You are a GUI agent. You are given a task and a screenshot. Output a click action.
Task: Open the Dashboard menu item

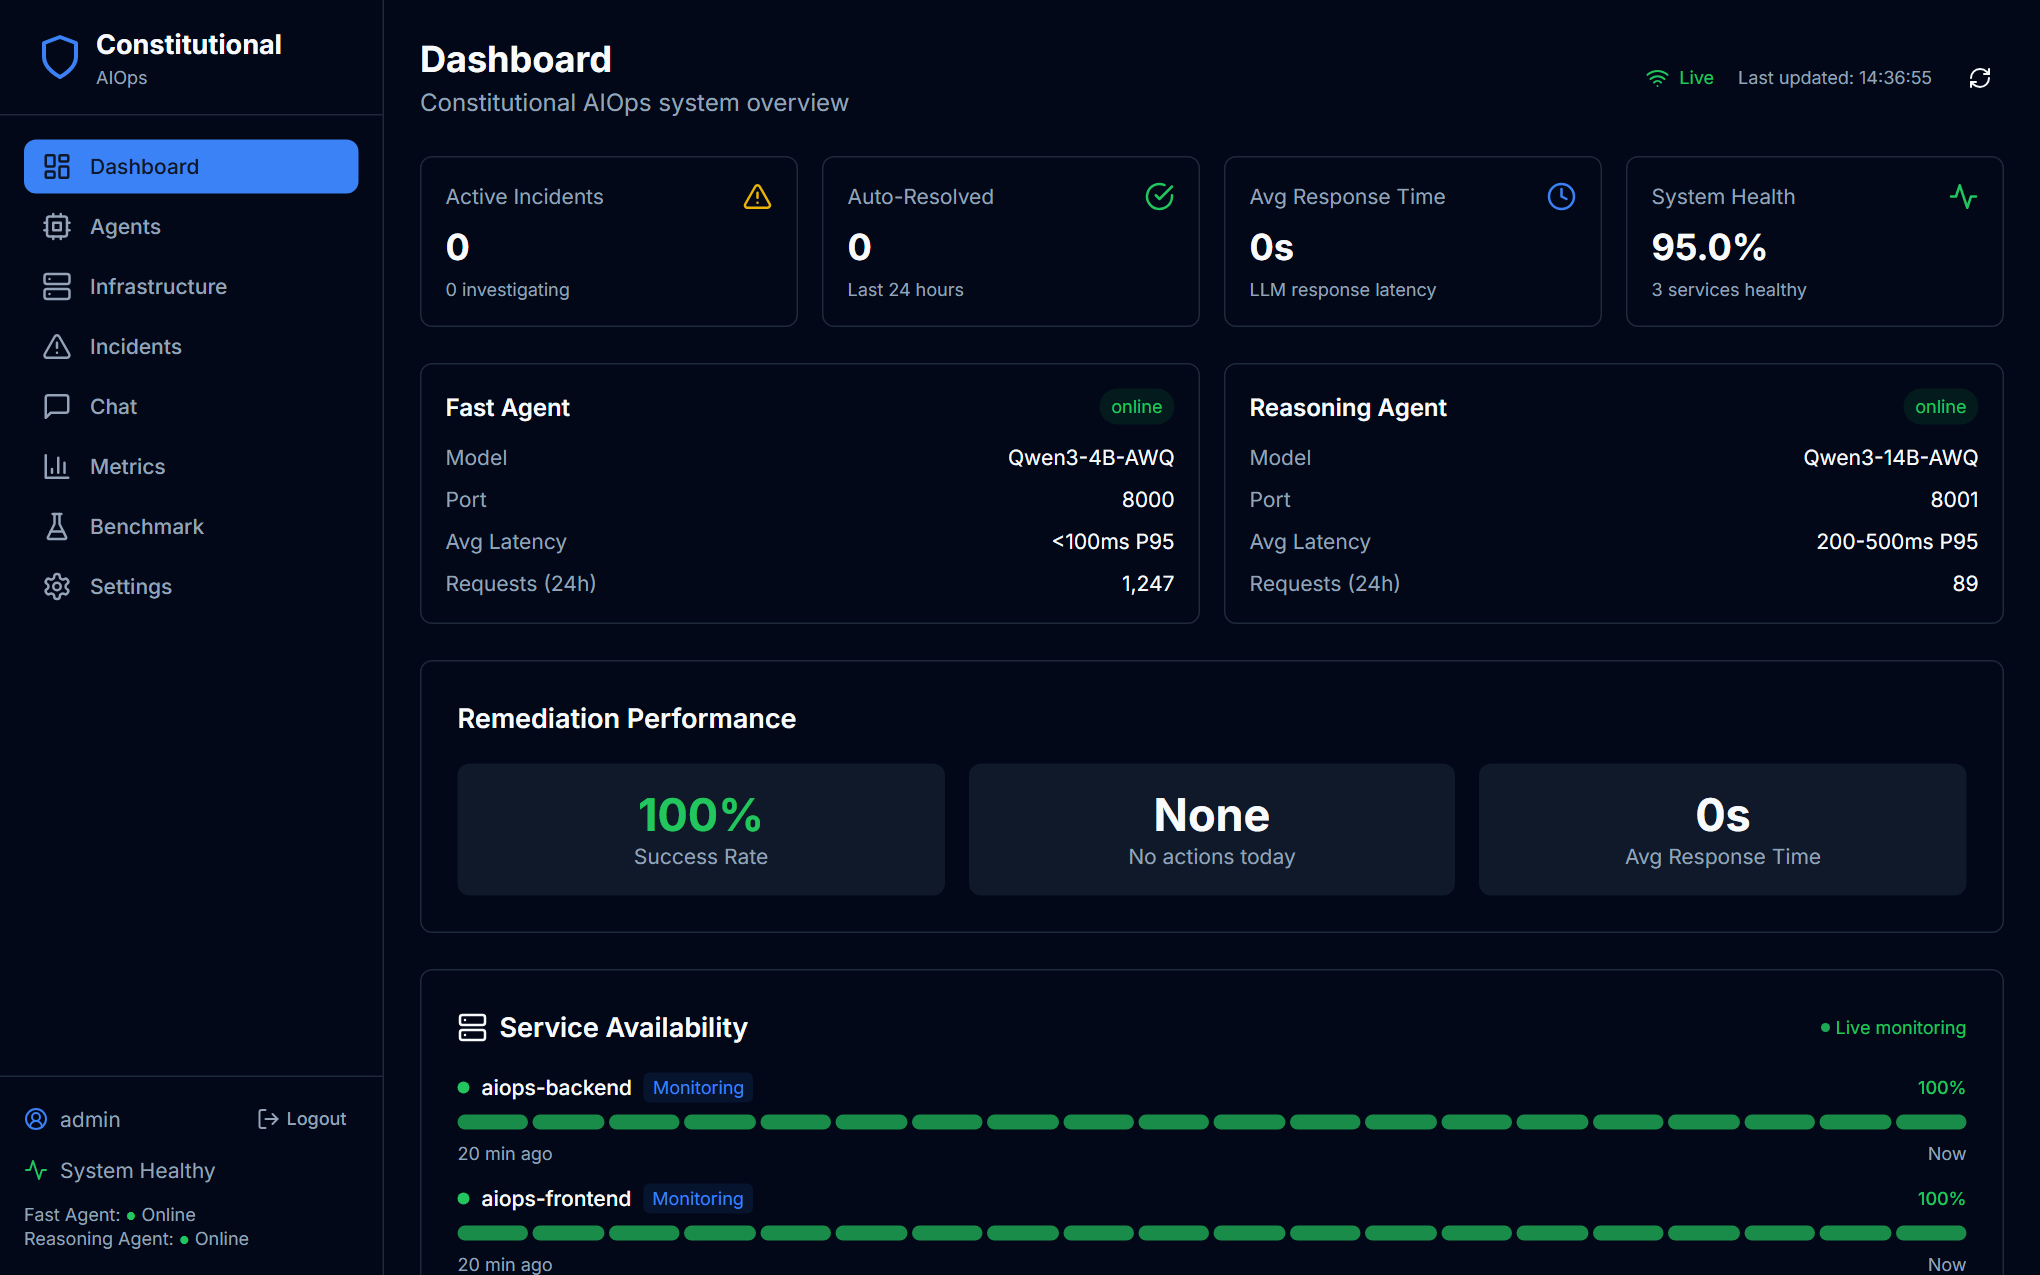click(x=191, y=166)
